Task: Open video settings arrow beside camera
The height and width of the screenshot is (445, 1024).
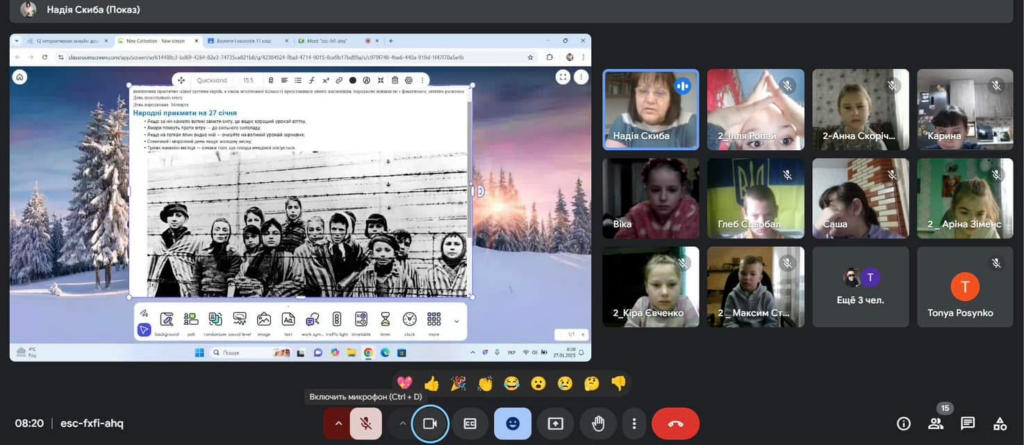Action: coord(401,423)
